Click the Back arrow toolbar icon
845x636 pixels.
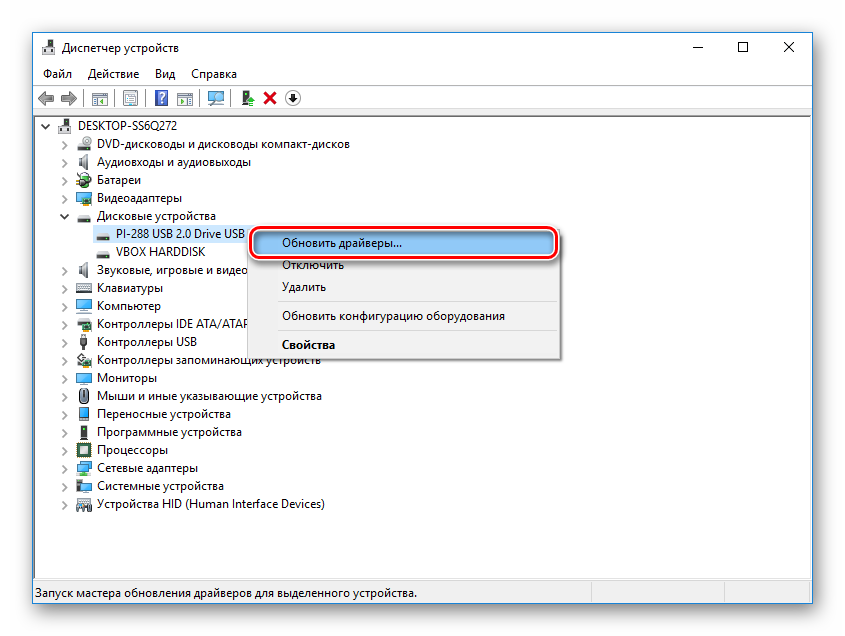pos(46,98)
